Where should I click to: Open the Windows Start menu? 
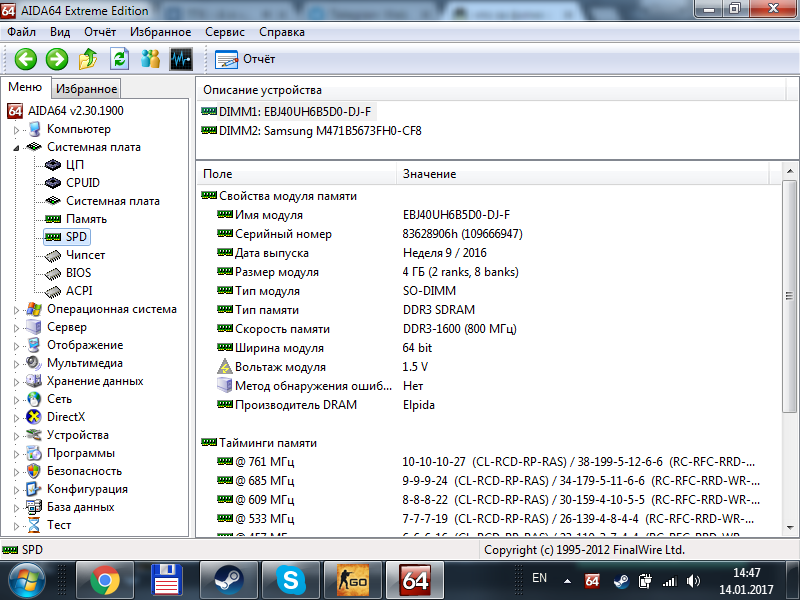26,581
